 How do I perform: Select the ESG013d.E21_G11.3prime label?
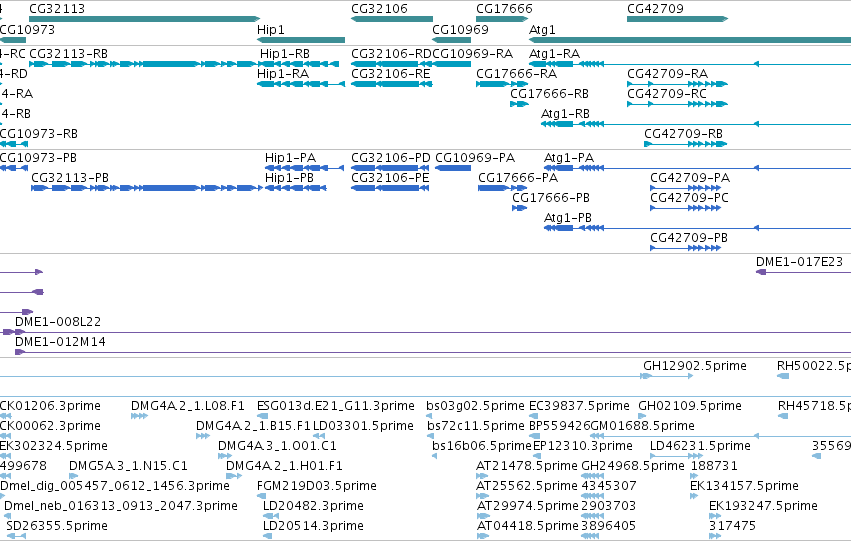(x=336, y=406)
